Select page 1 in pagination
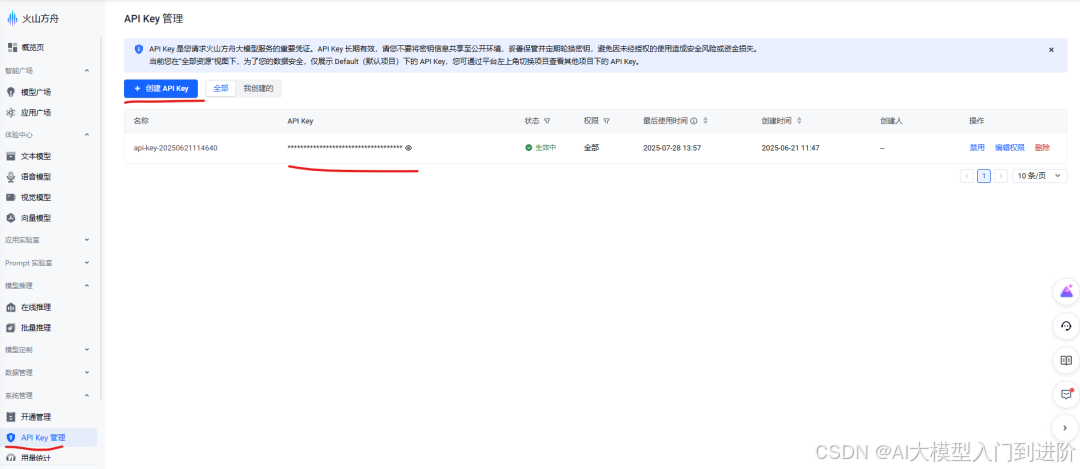1080x469 pixels. click(x=984, y=176)
